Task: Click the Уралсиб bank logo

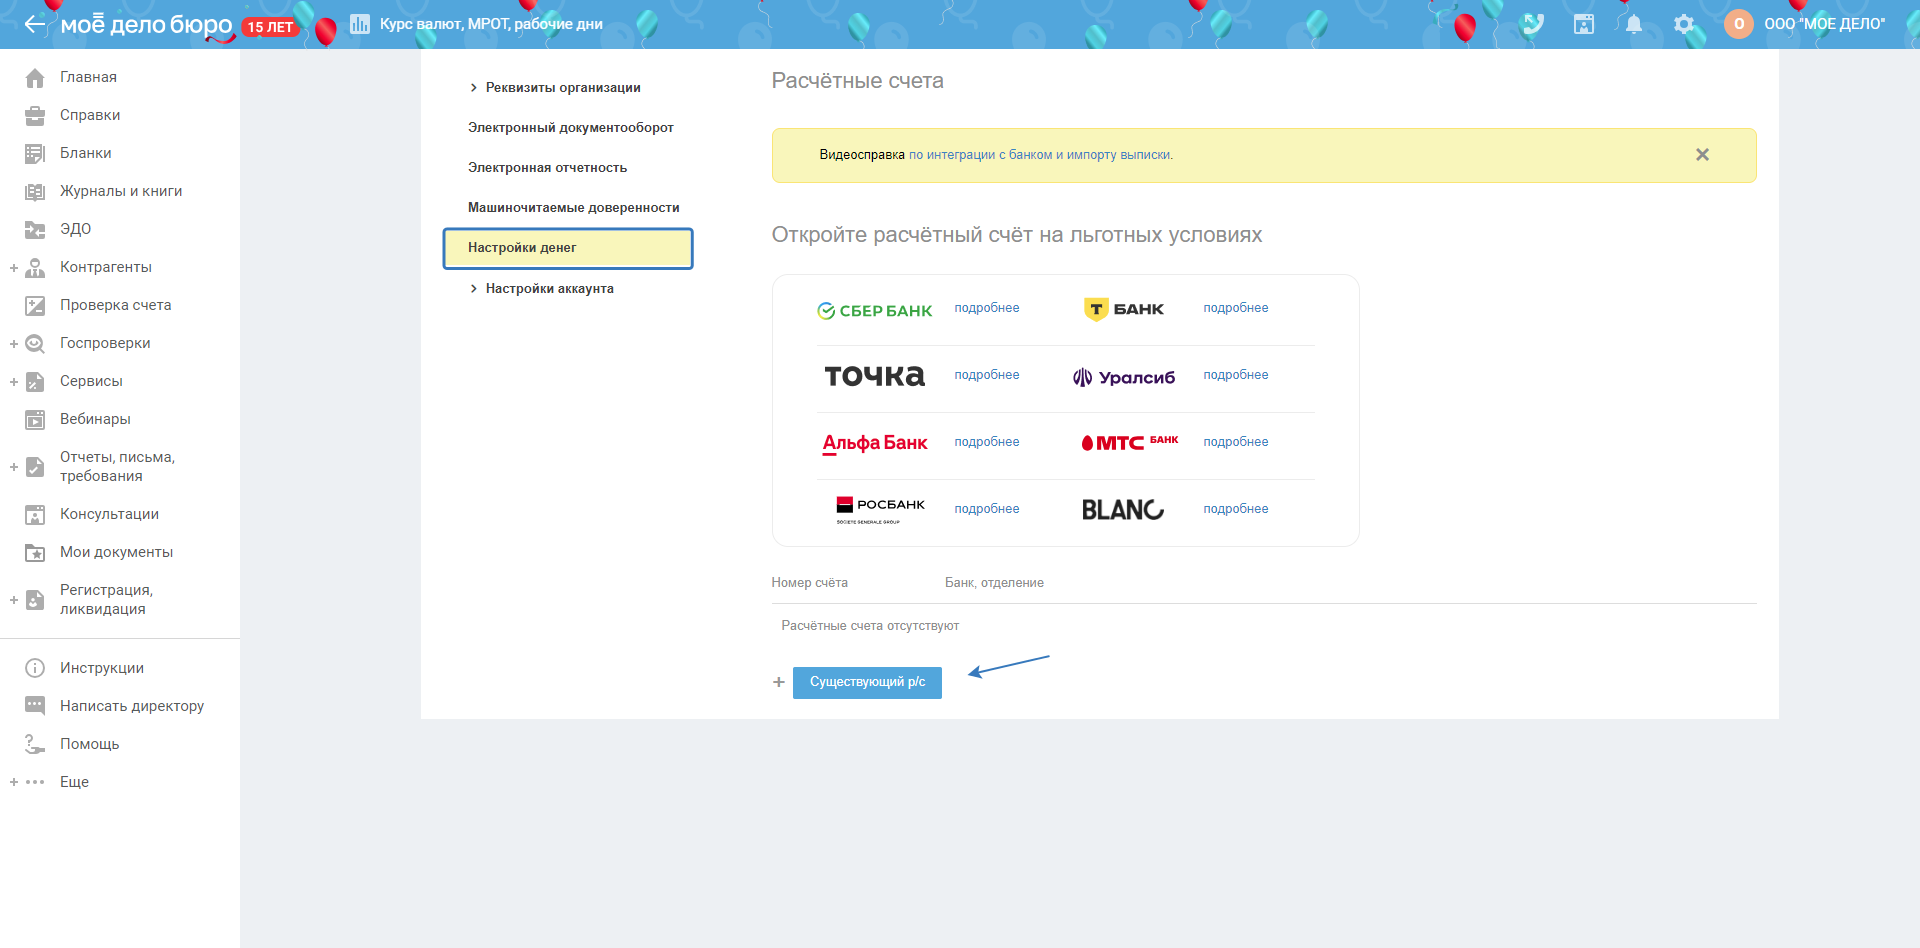Action: point(1124,377)
